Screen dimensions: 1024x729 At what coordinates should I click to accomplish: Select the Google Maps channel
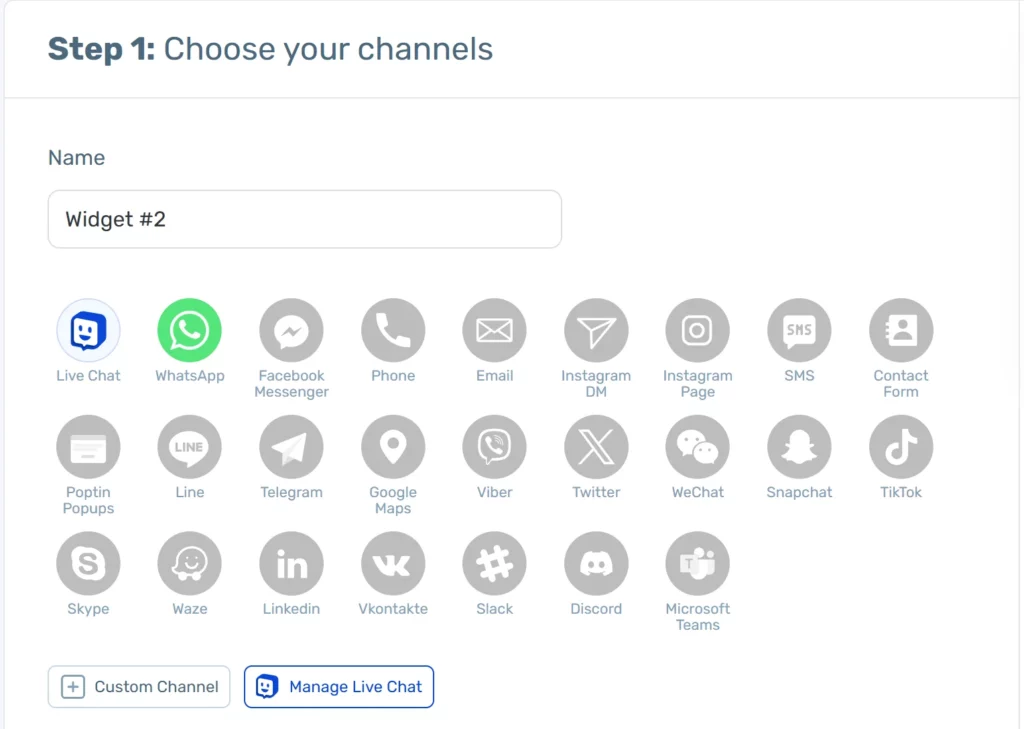393,446
